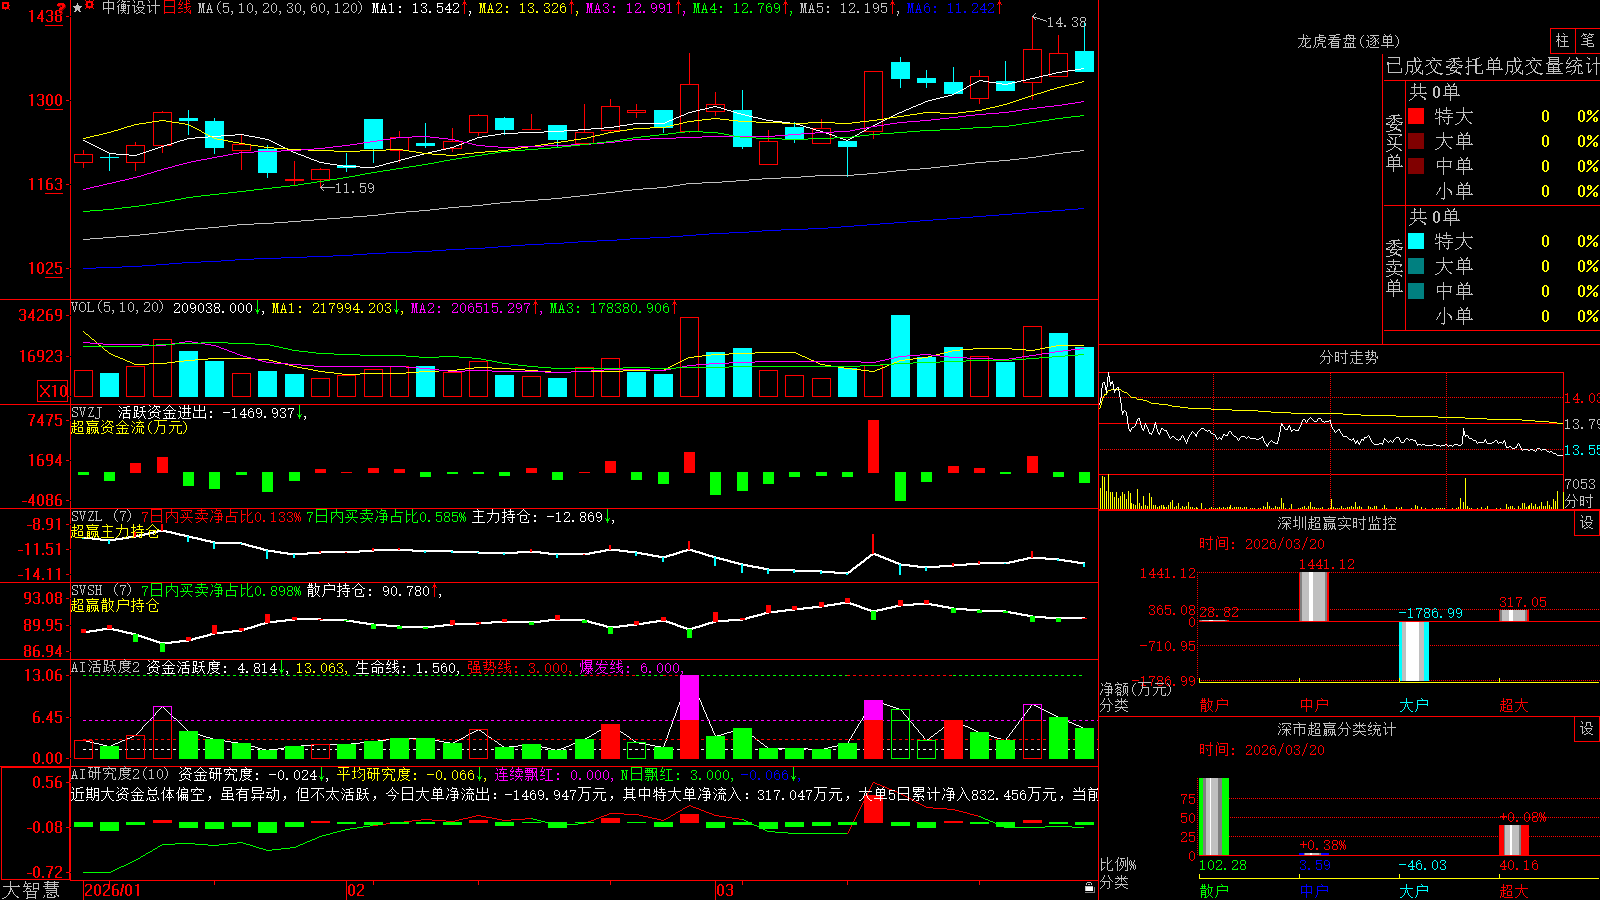This screenshot has height=900, width=1600.
Task: Click the red square icon at top-left corner
Action: (x=6, y=5)
